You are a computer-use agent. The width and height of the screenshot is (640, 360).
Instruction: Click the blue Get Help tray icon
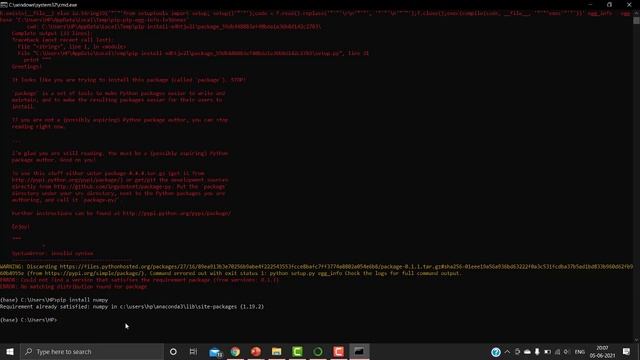point(496,351)
